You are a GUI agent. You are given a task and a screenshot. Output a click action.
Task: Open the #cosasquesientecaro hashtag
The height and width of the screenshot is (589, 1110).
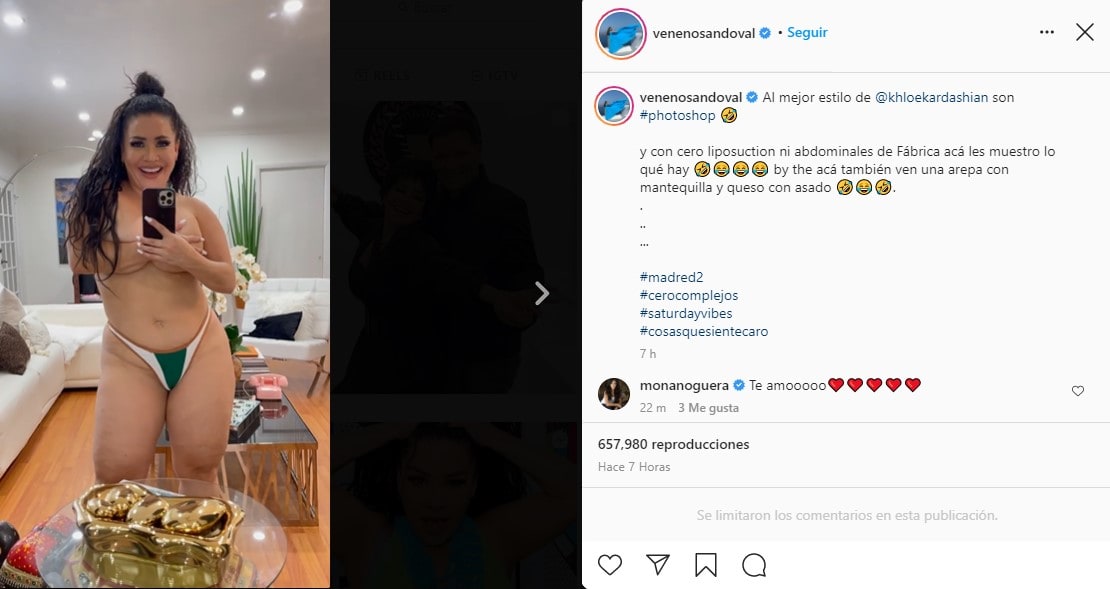pos(704,331)
